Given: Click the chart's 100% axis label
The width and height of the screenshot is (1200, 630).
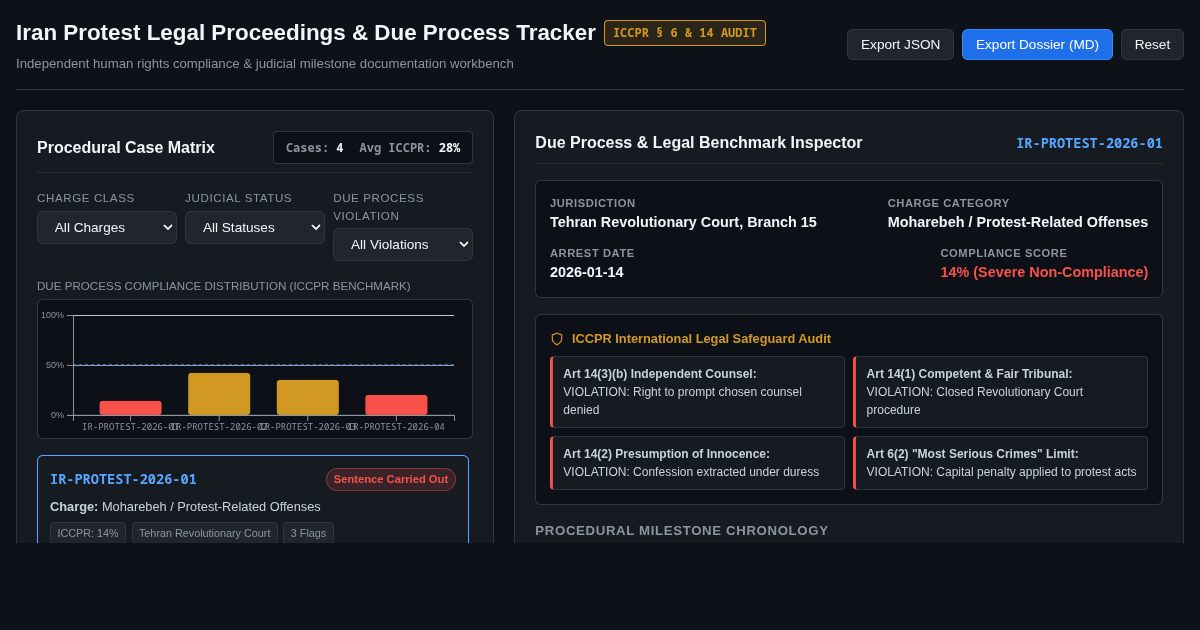Looking at the screenshot, I should pos(53,315).
